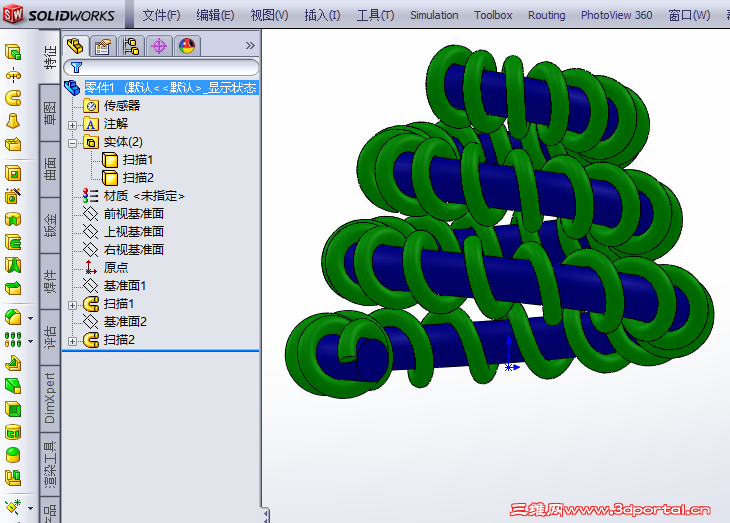
Task: Open the FeatureManager design tree tab
Action: pyautogui.click(x=75, y=46)
